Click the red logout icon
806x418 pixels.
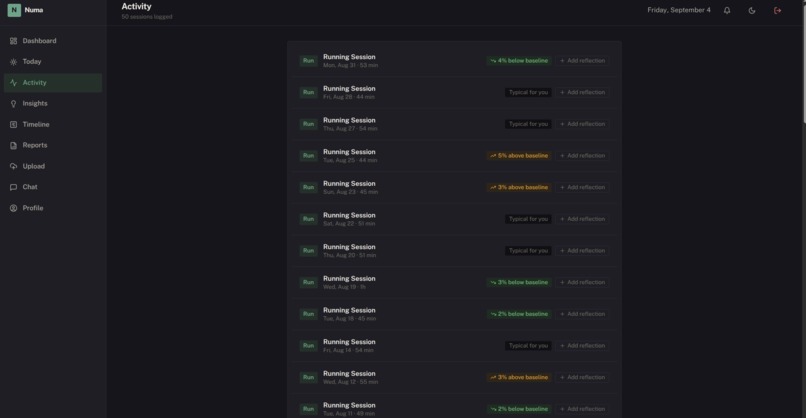click(x=777, y=10)
